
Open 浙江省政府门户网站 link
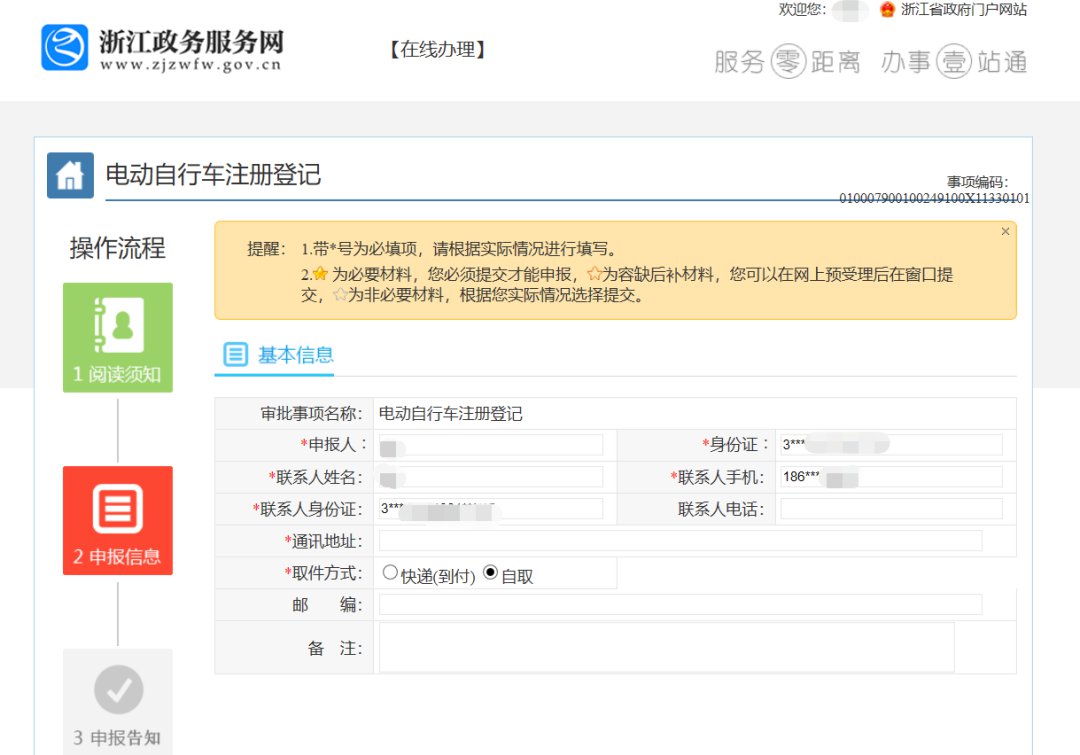pyautogui.click(x=963, y=10)
